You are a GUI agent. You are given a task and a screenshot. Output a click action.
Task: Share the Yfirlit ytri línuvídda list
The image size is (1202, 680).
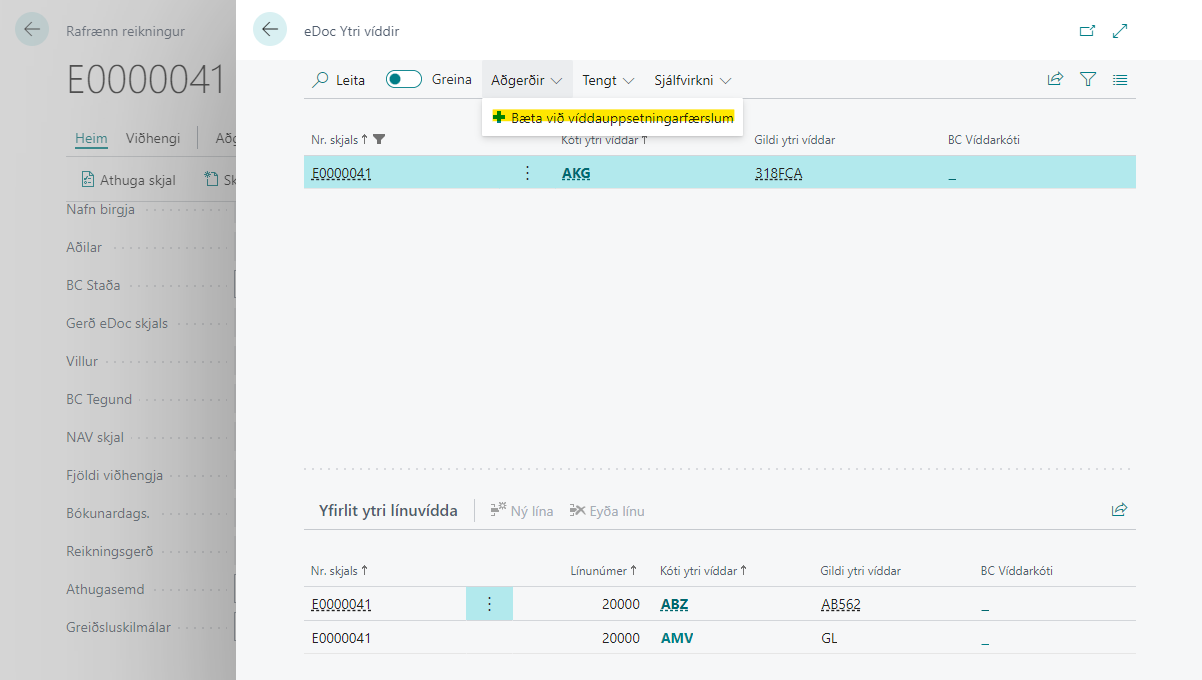click(x=1119, y=510)
